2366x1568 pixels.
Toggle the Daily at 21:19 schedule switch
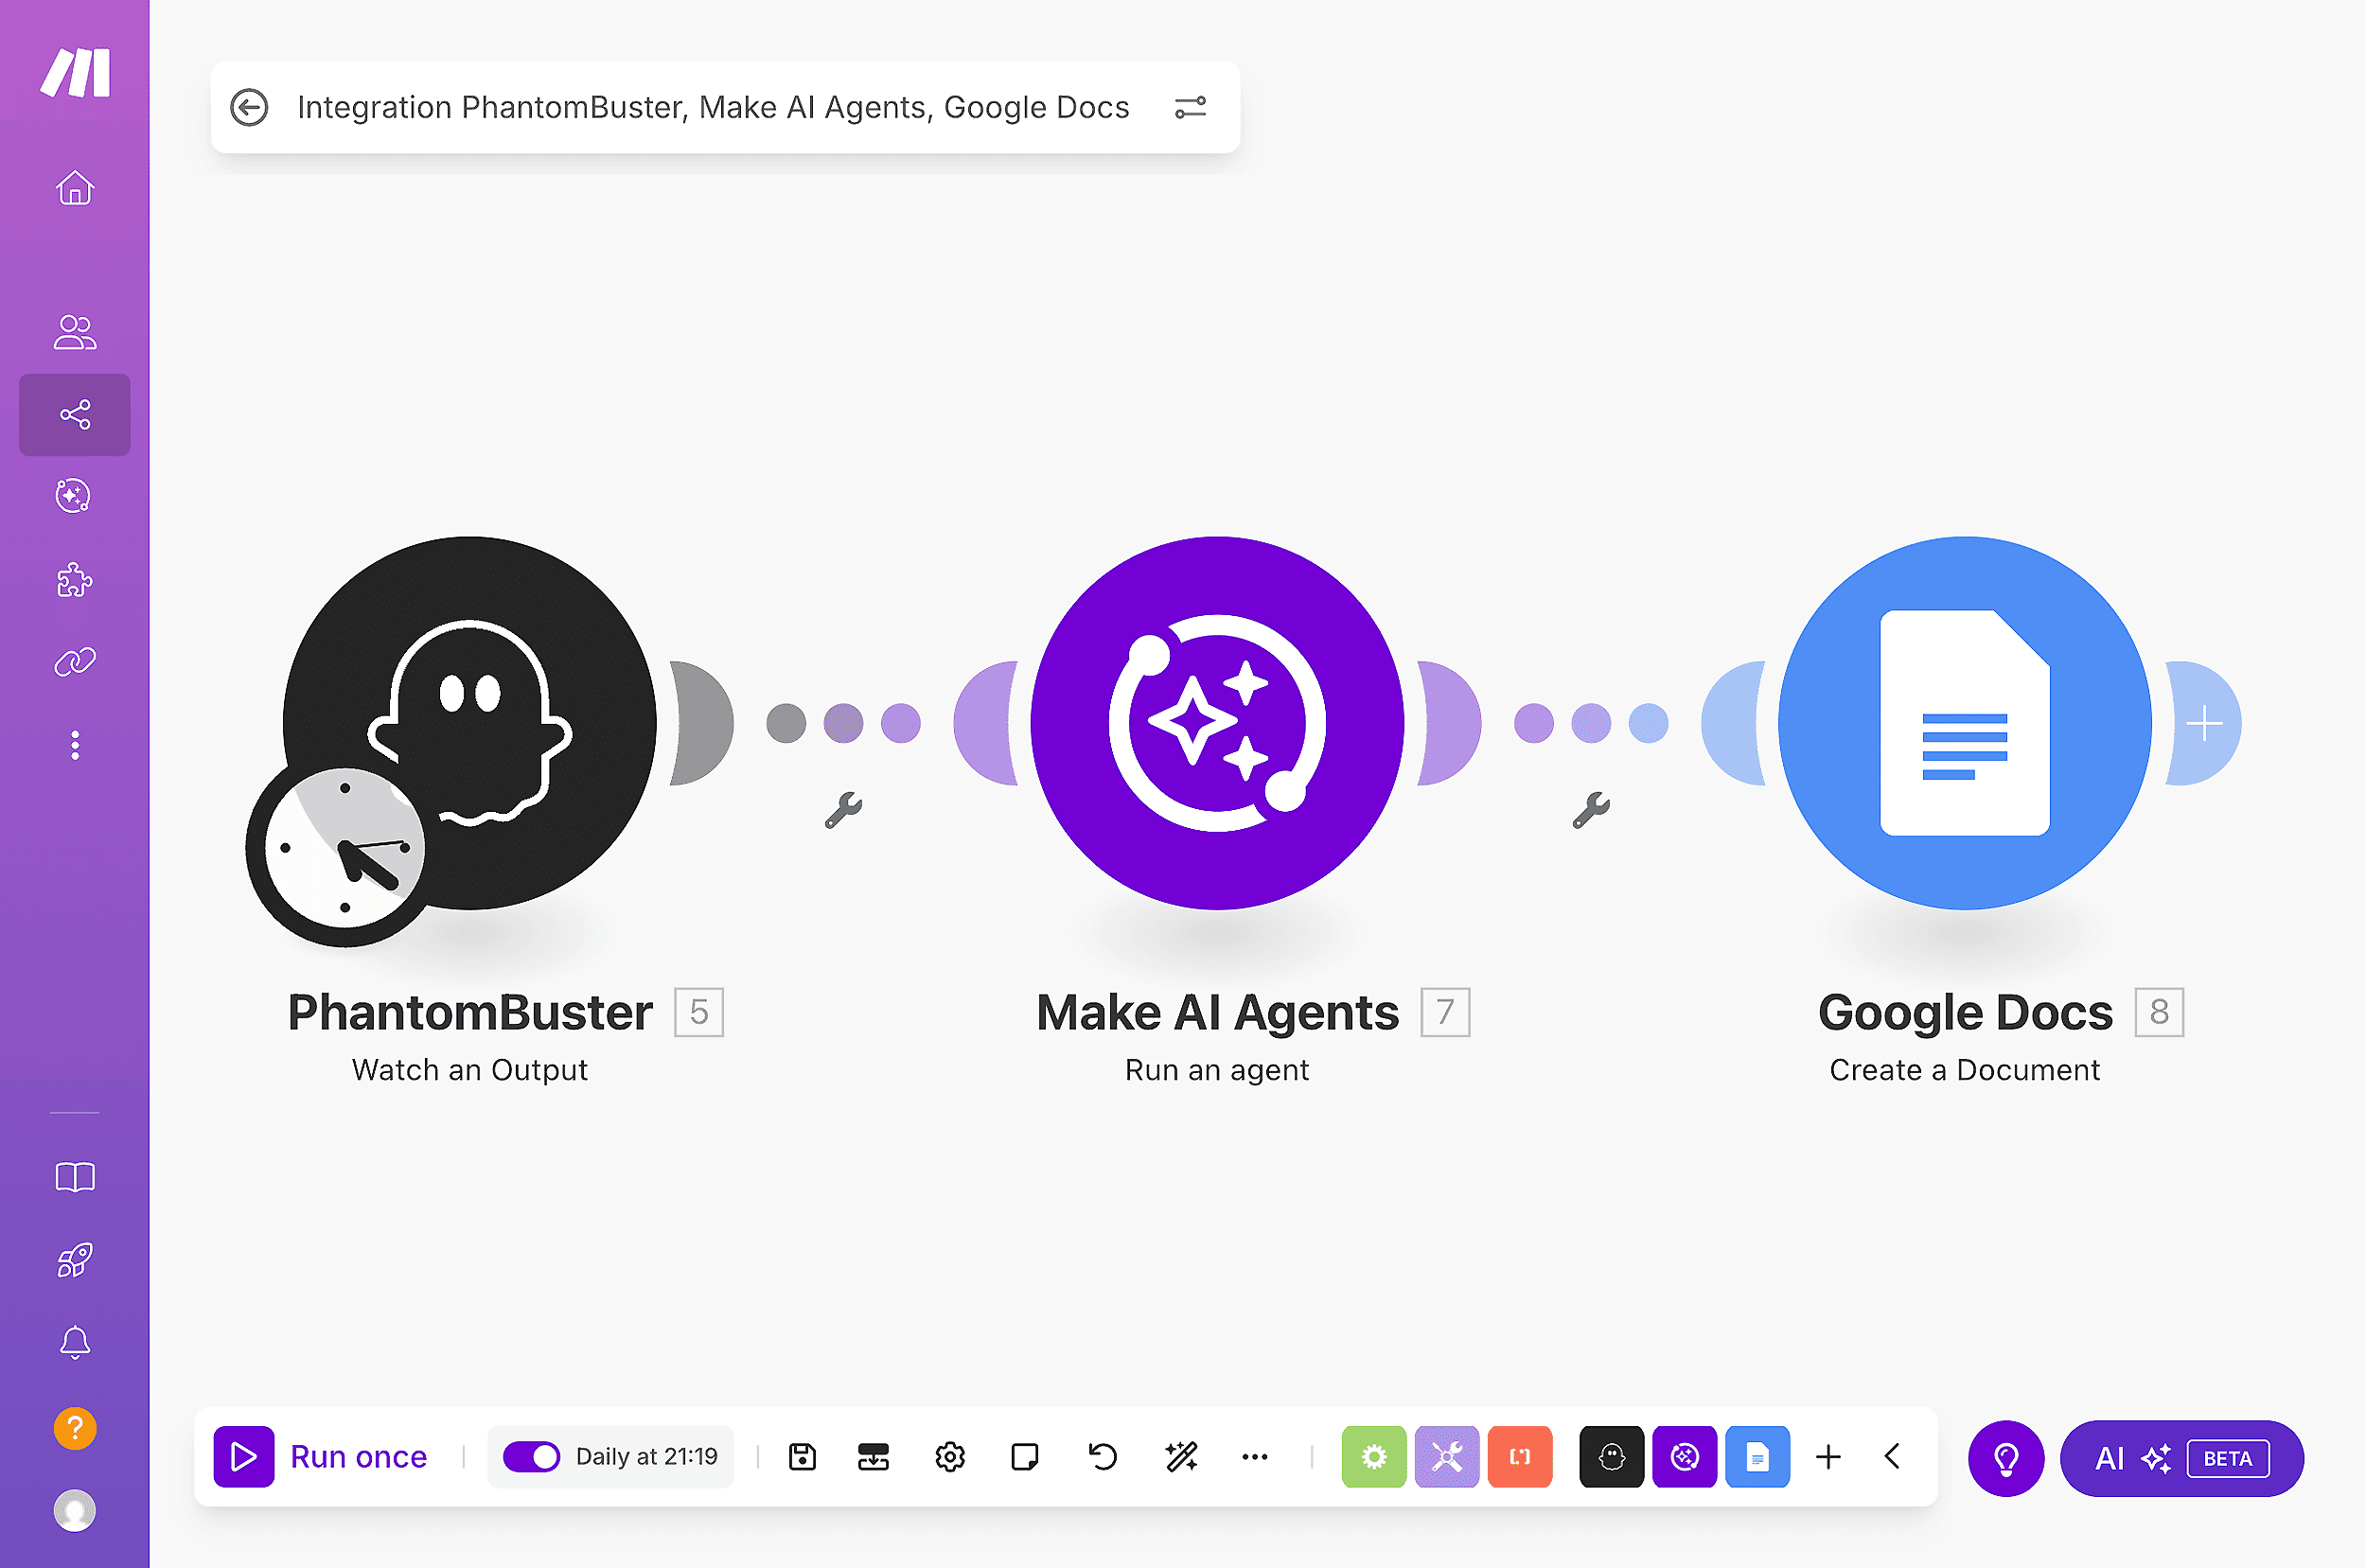533,1457
